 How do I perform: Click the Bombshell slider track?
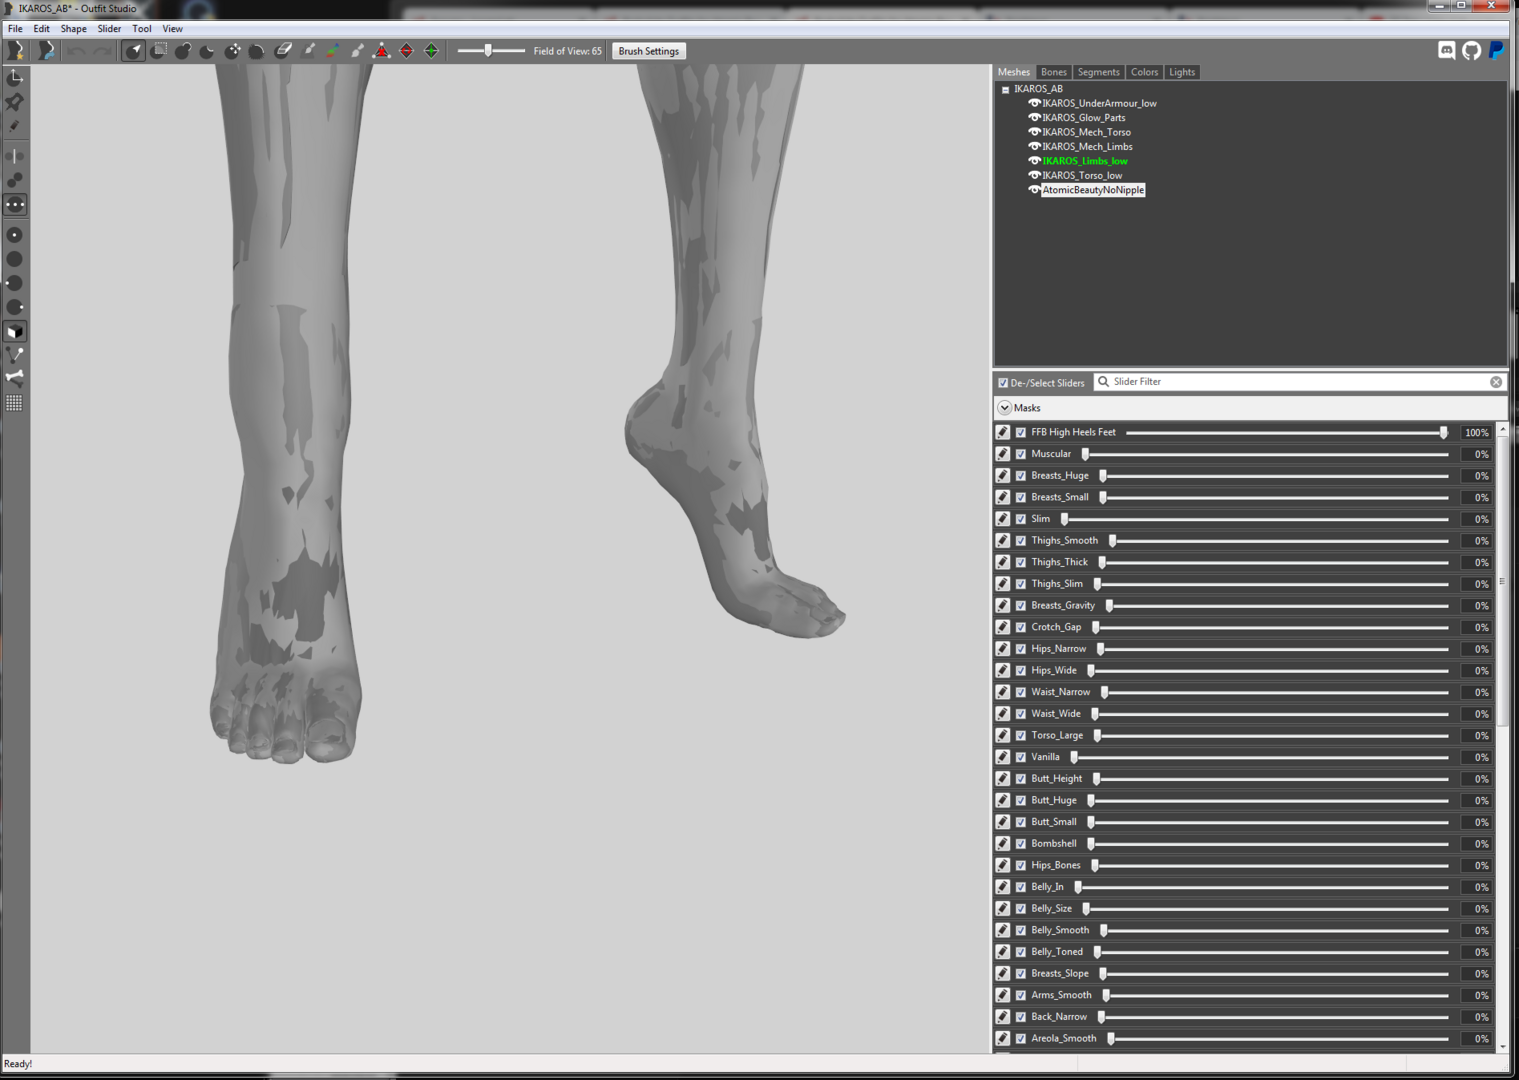click(x=1269, y=844)
